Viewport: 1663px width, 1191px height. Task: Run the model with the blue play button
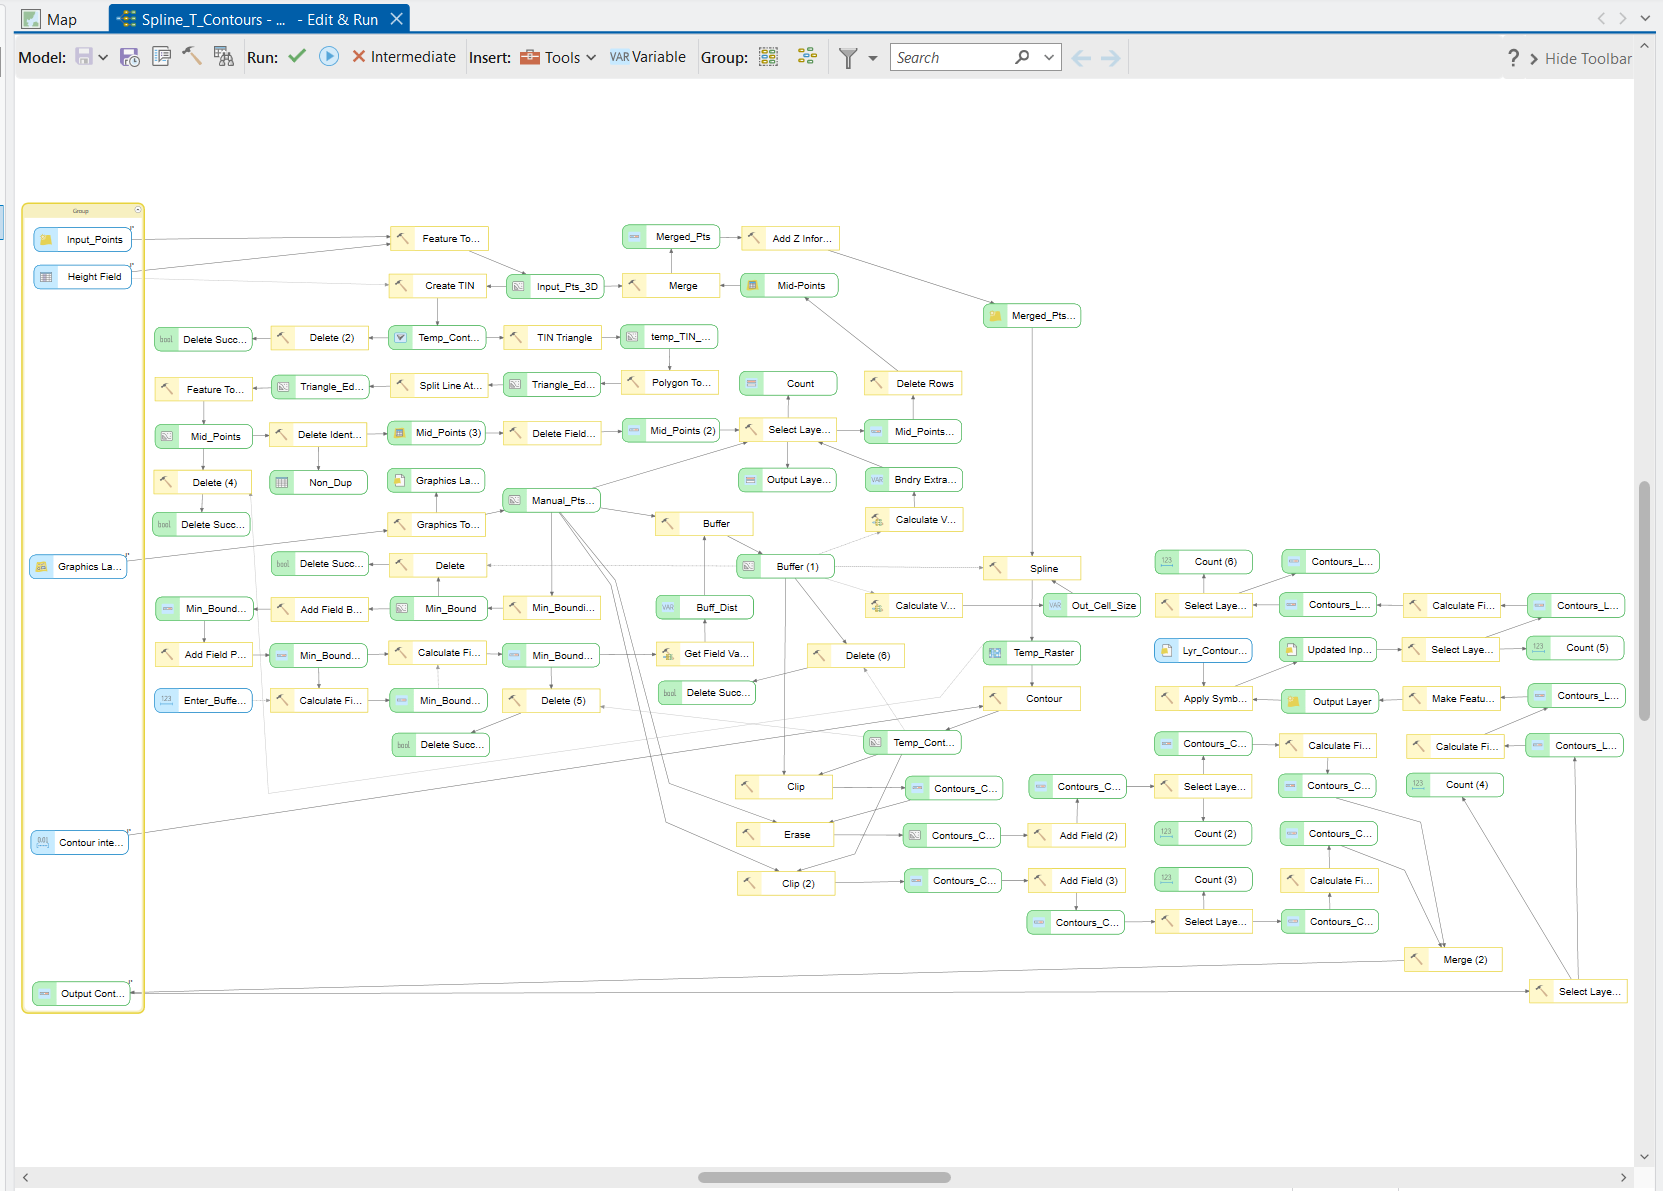(329, 57)
